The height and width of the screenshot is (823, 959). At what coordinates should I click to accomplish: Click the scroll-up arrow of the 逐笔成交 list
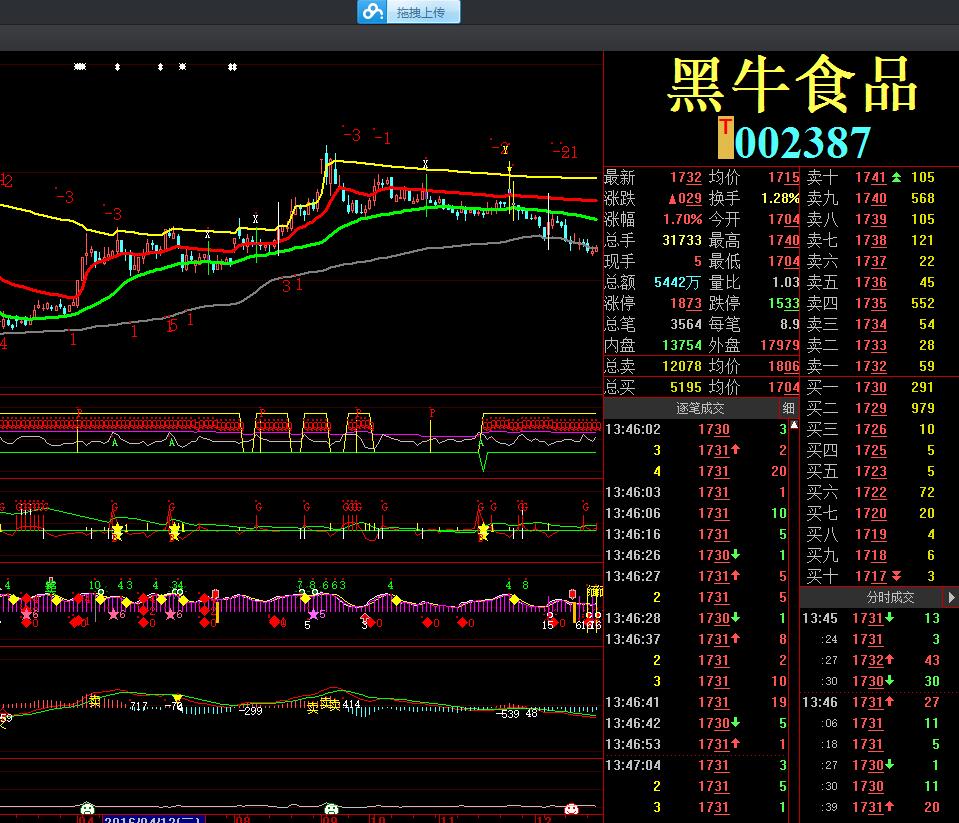click(x=794, y=424)
